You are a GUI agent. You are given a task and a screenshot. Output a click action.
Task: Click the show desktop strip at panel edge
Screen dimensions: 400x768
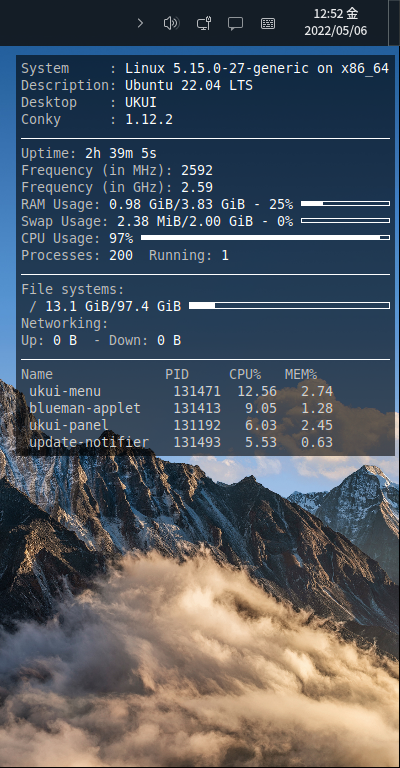[394, 23]
